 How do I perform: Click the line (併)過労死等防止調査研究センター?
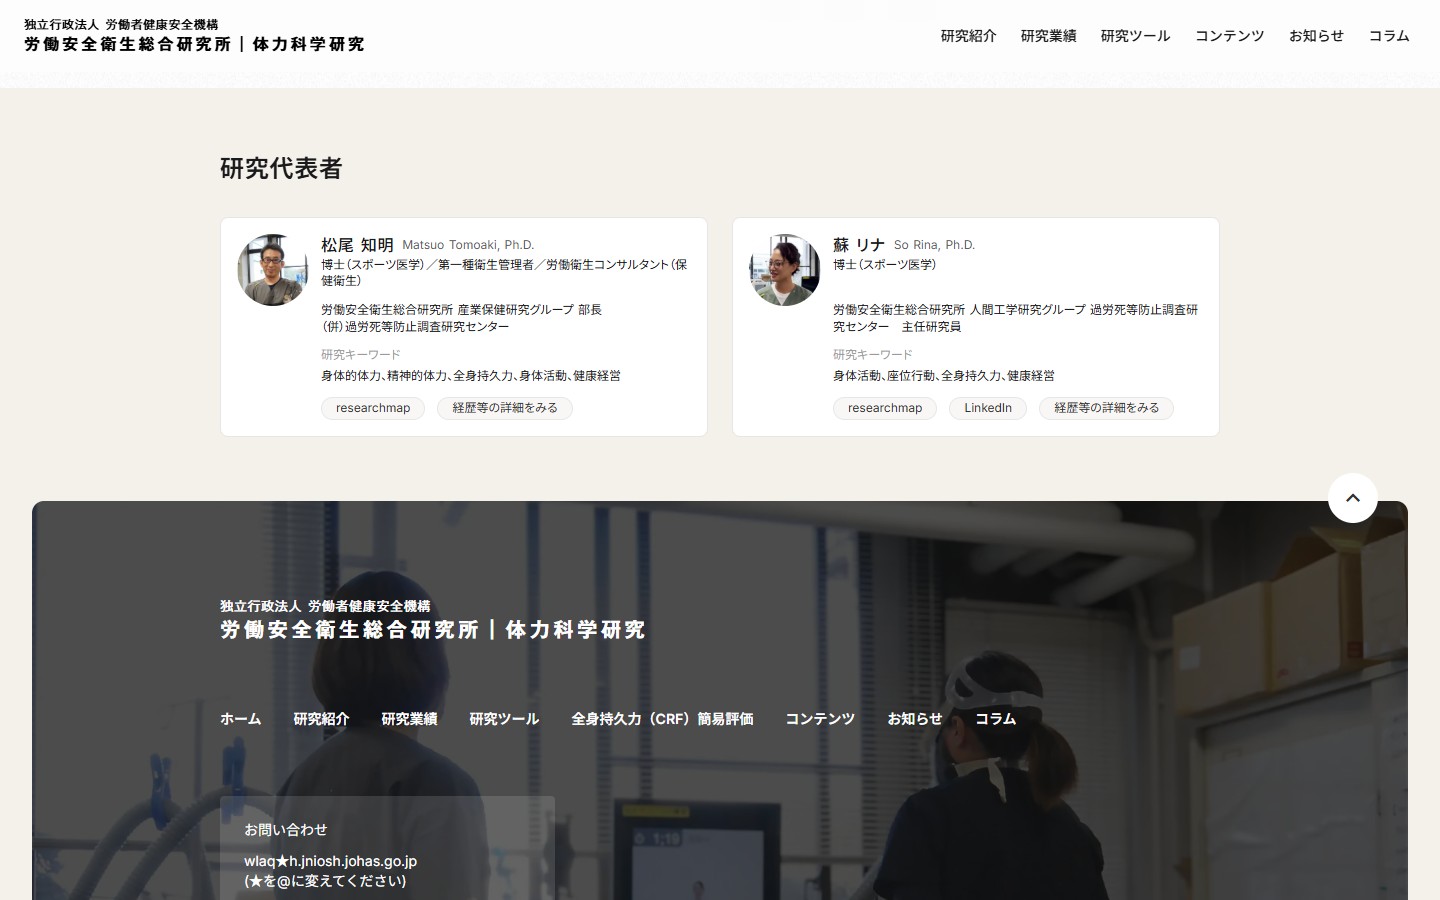(415, 327)
